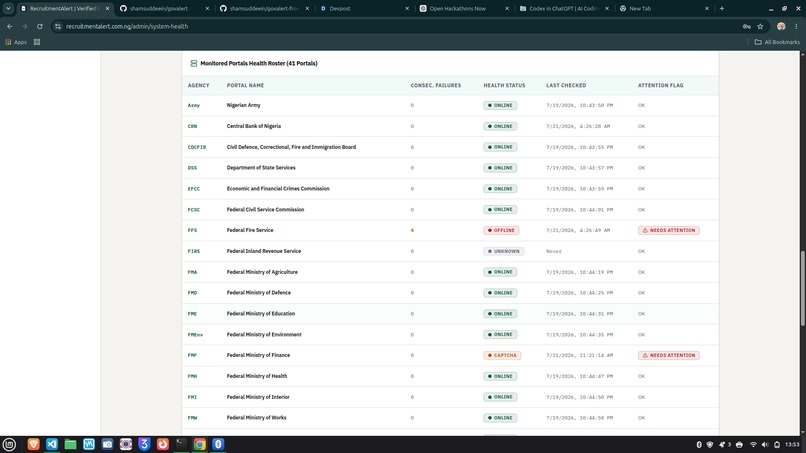This screenshot has height=453, width=806.
Task: Click the CAPTCHA badge for Ministry of Finance
Action: [x=502, y=355]
